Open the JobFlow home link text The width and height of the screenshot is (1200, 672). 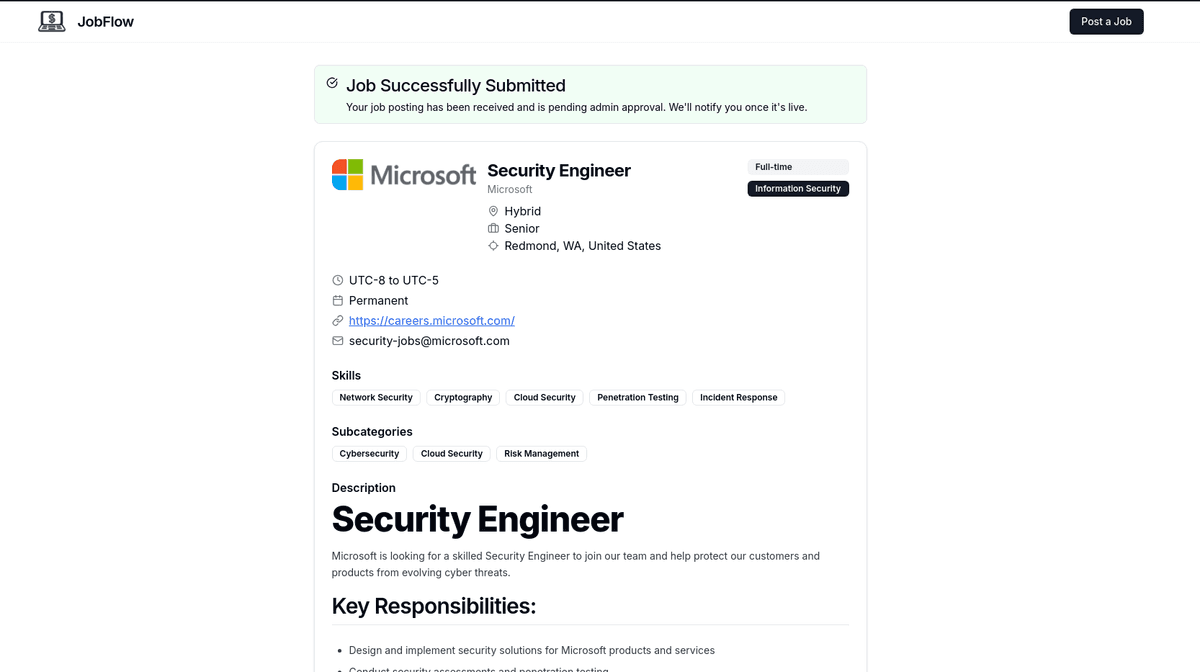coord(105,22)
